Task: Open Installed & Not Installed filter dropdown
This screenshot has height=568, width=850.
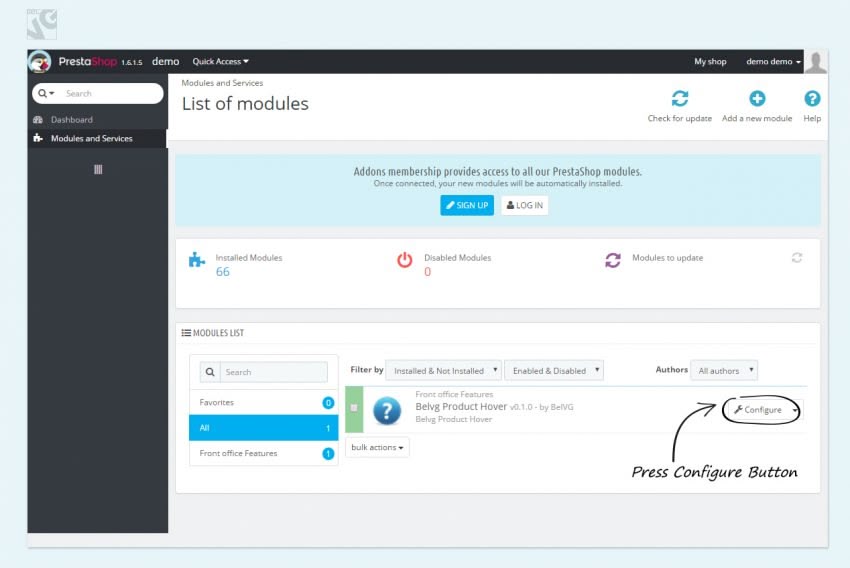Action: pos(443,371)
